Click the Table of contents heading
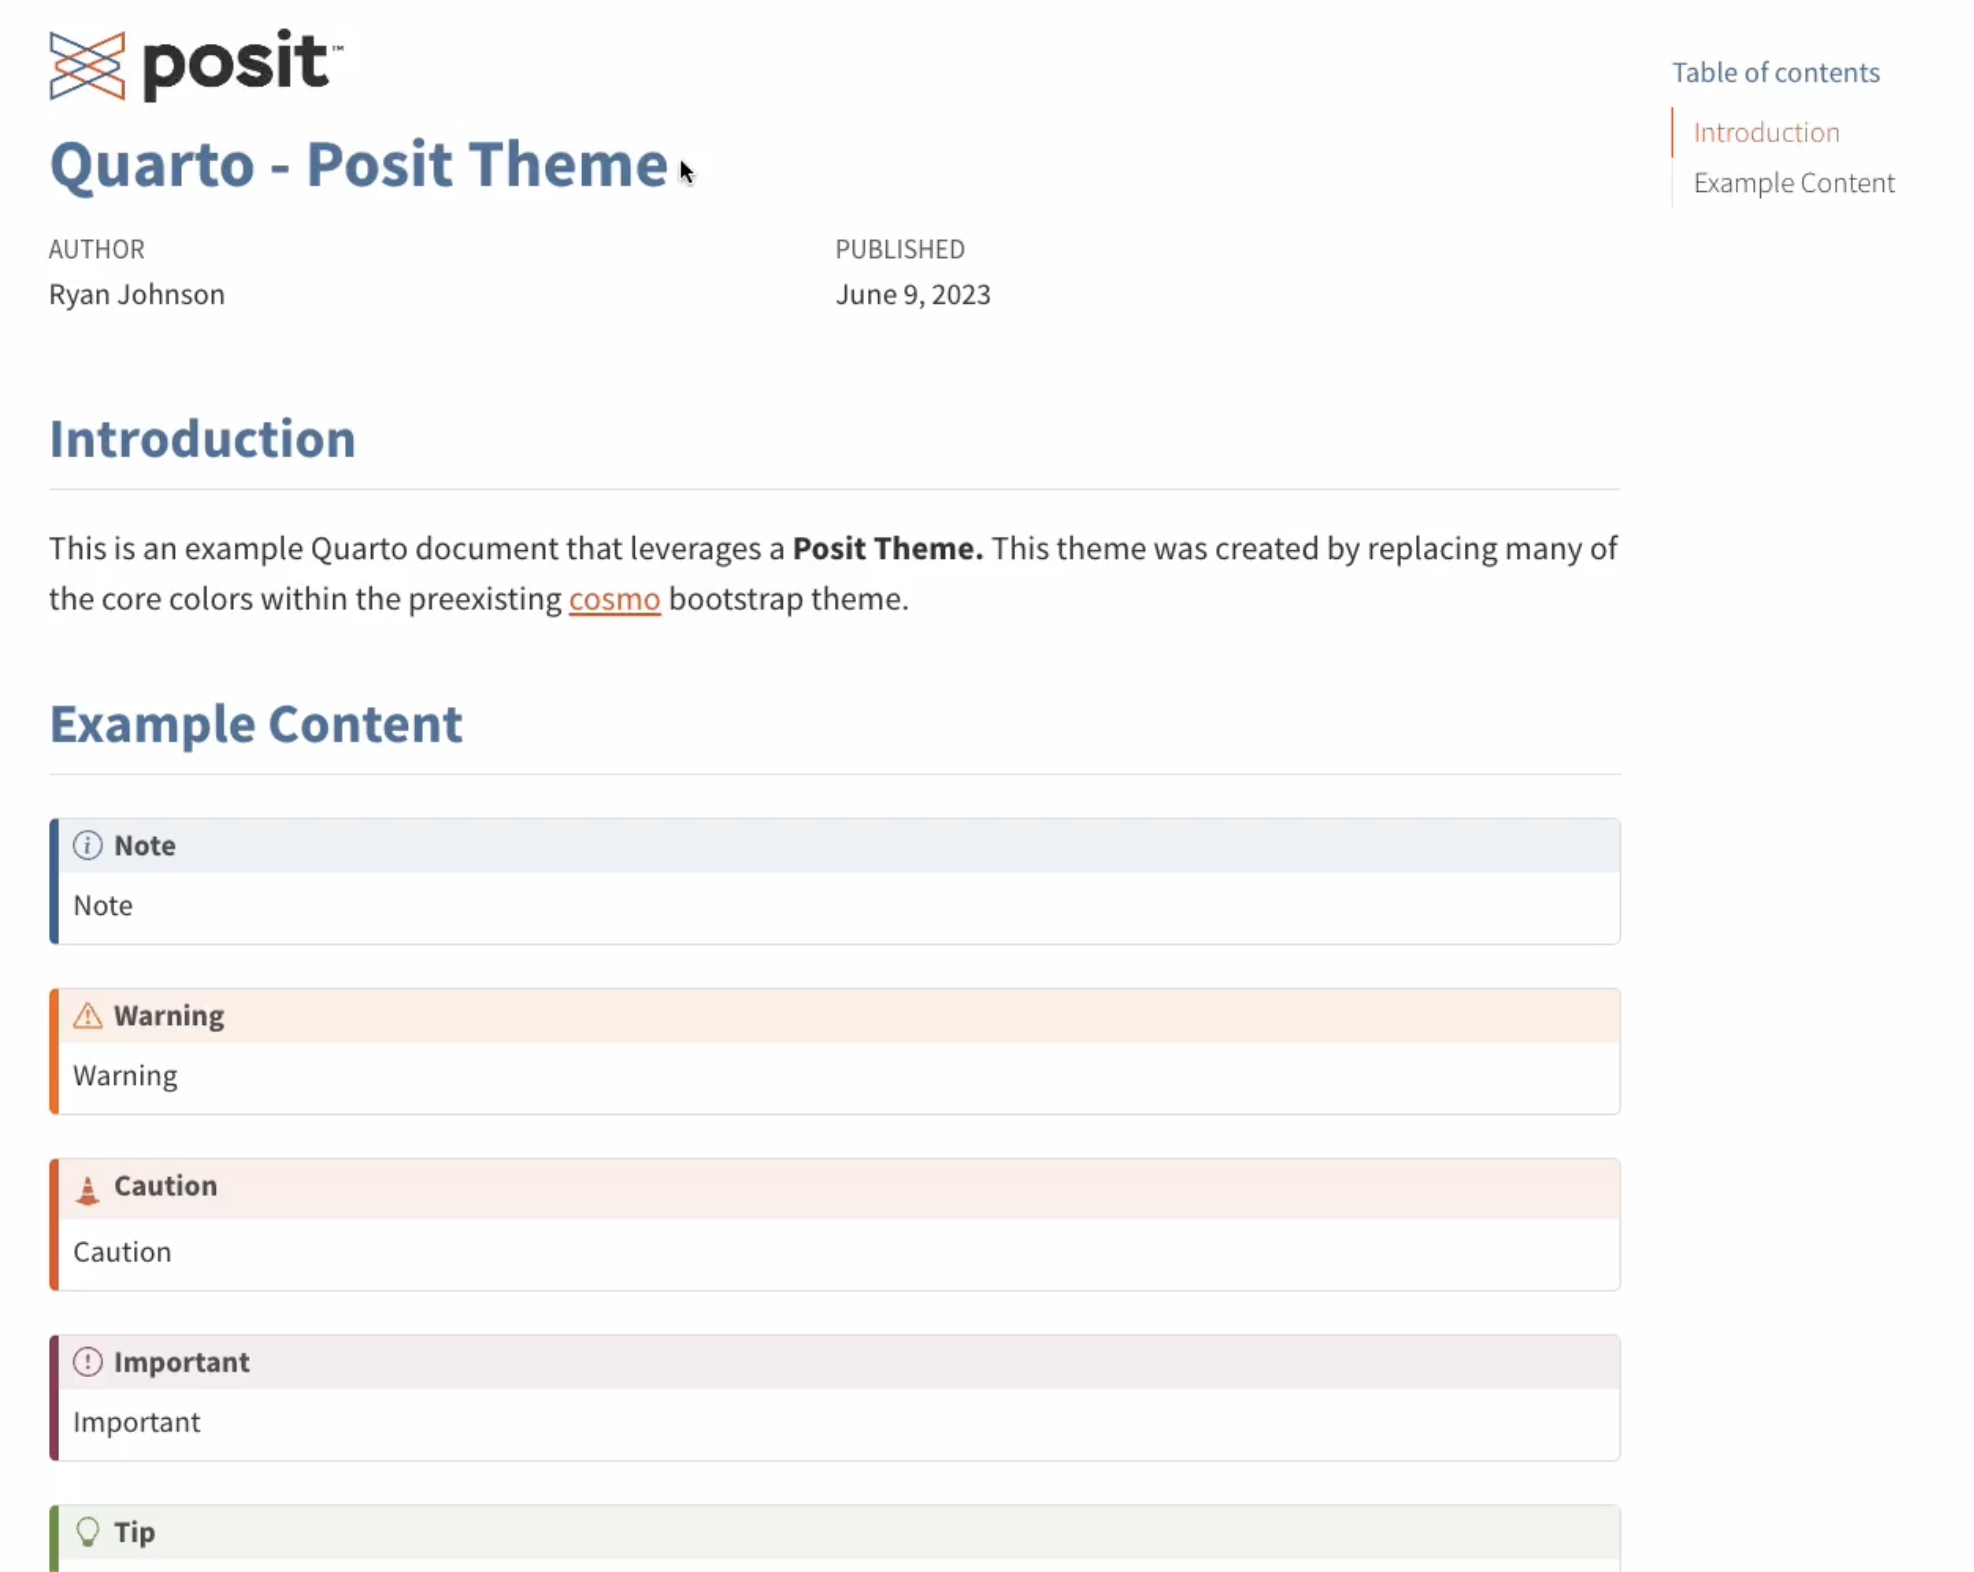The height and width of the screenshot is (1572, 1974). [x=1777, y=72]
